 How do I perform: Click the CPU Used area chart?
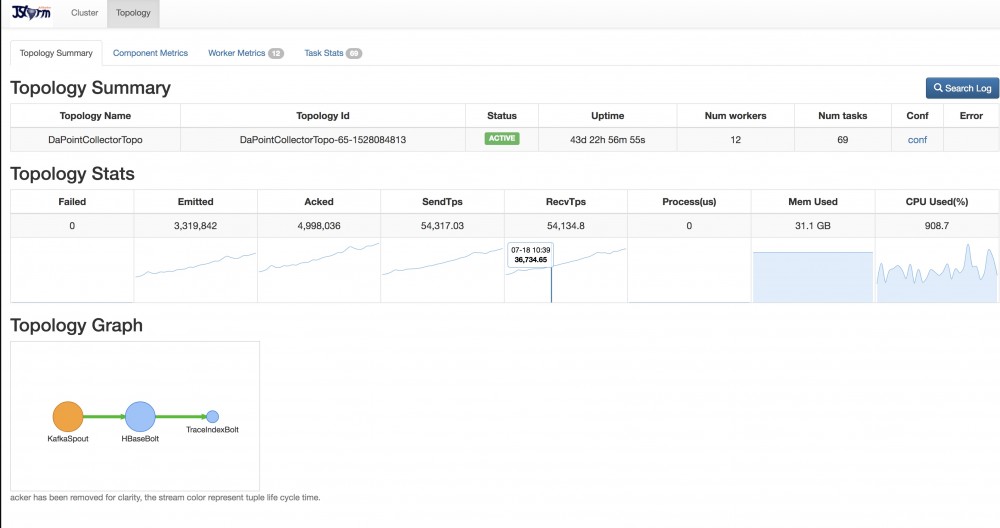[937, 276]
